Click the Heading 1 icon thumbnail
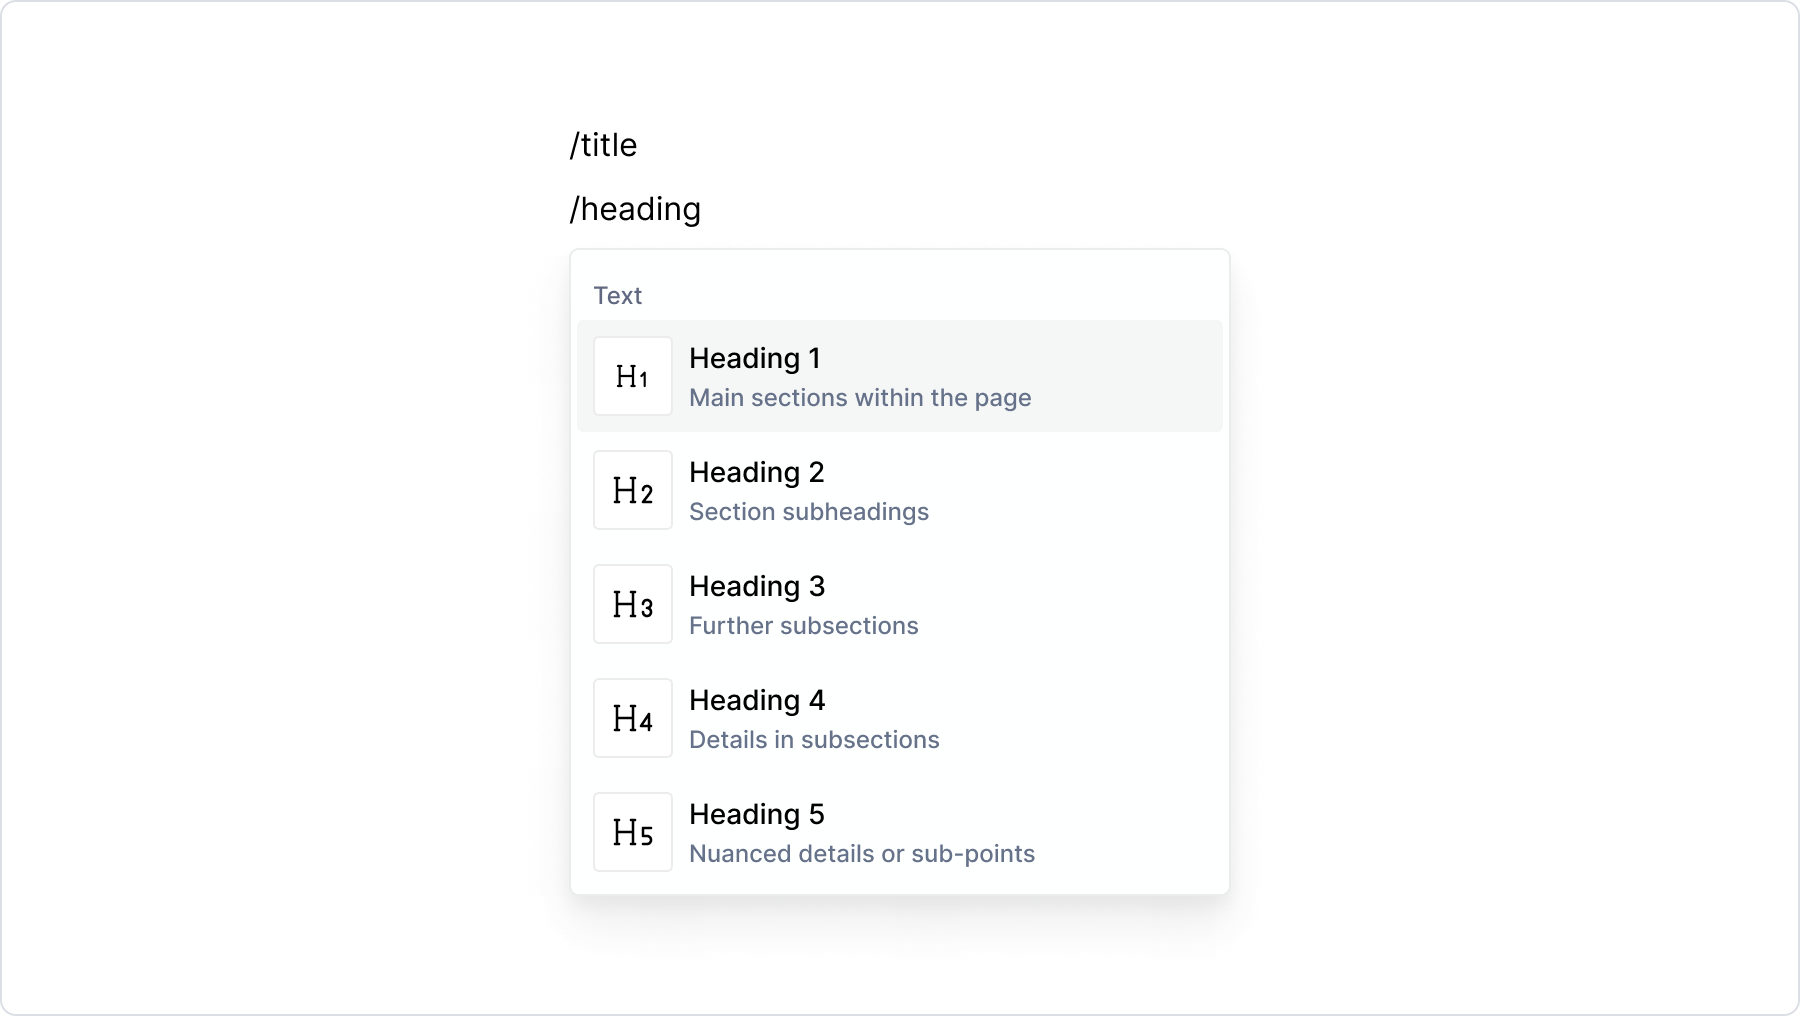 click(632, 375)
